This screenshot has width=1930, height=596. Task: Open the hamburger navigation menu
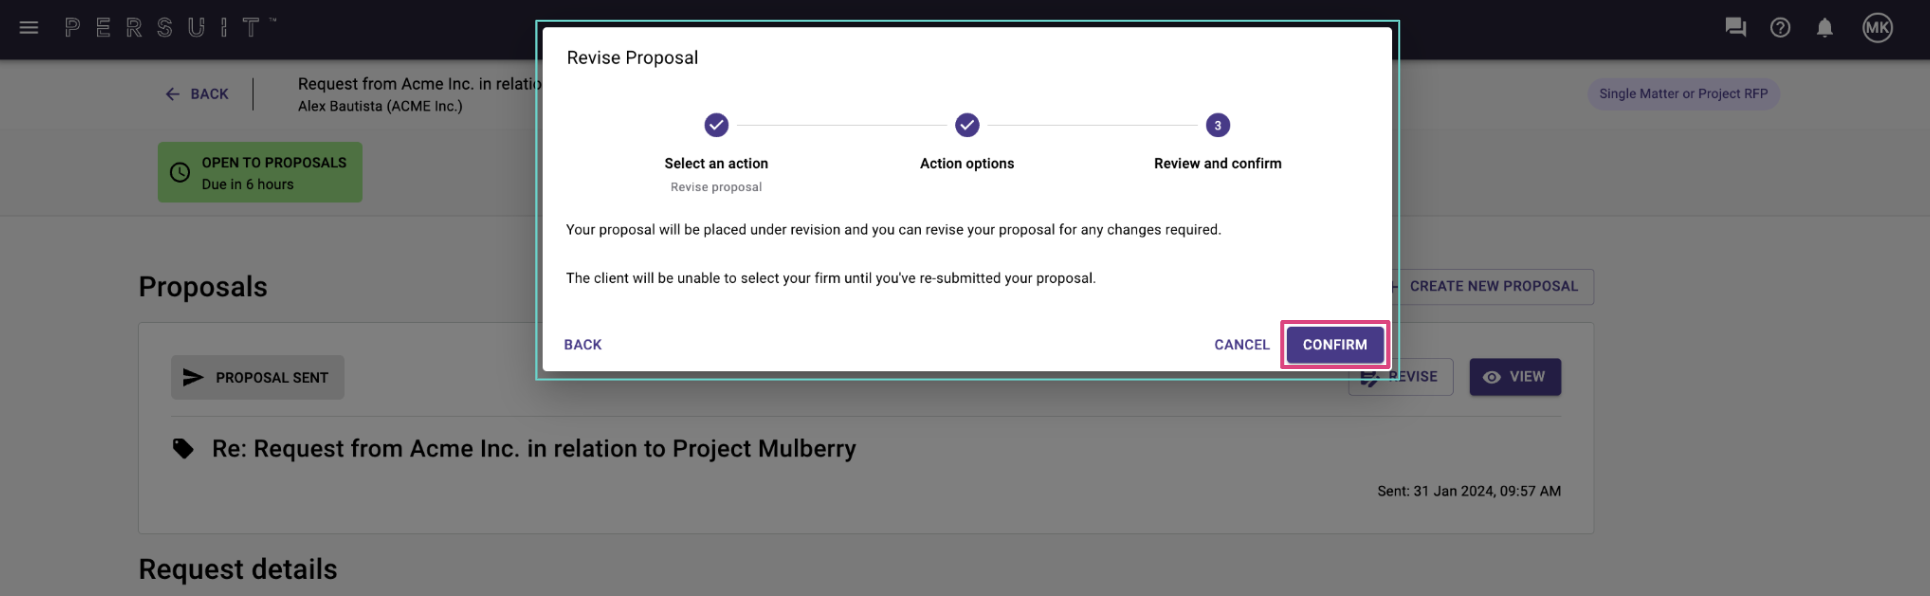29,27
